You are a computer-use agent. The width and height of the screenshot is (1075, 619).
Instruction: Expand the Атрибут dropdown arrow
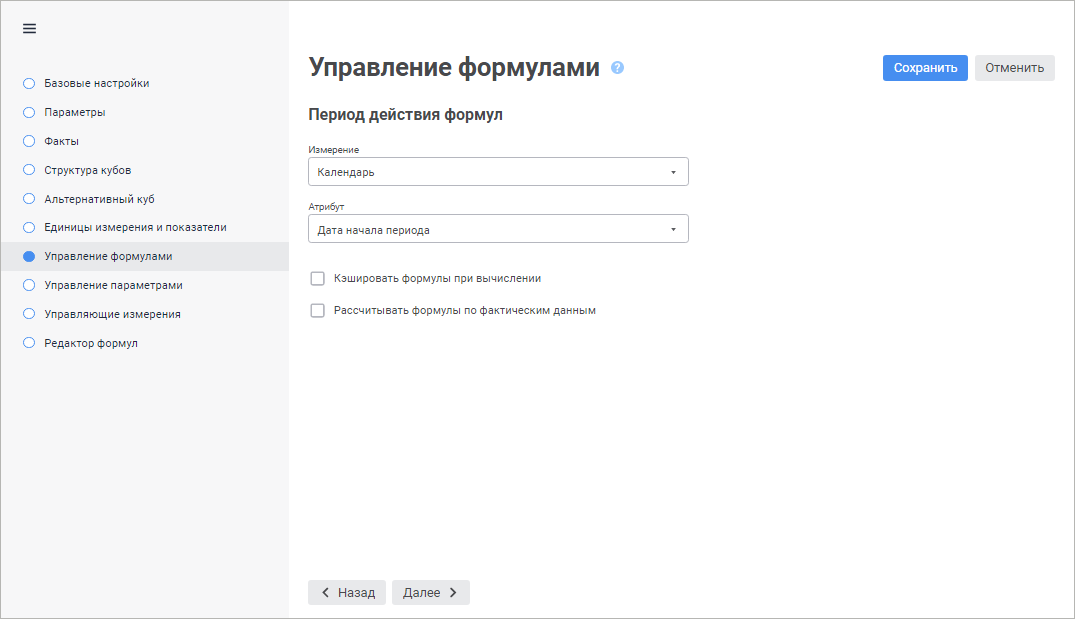(673, 230)
